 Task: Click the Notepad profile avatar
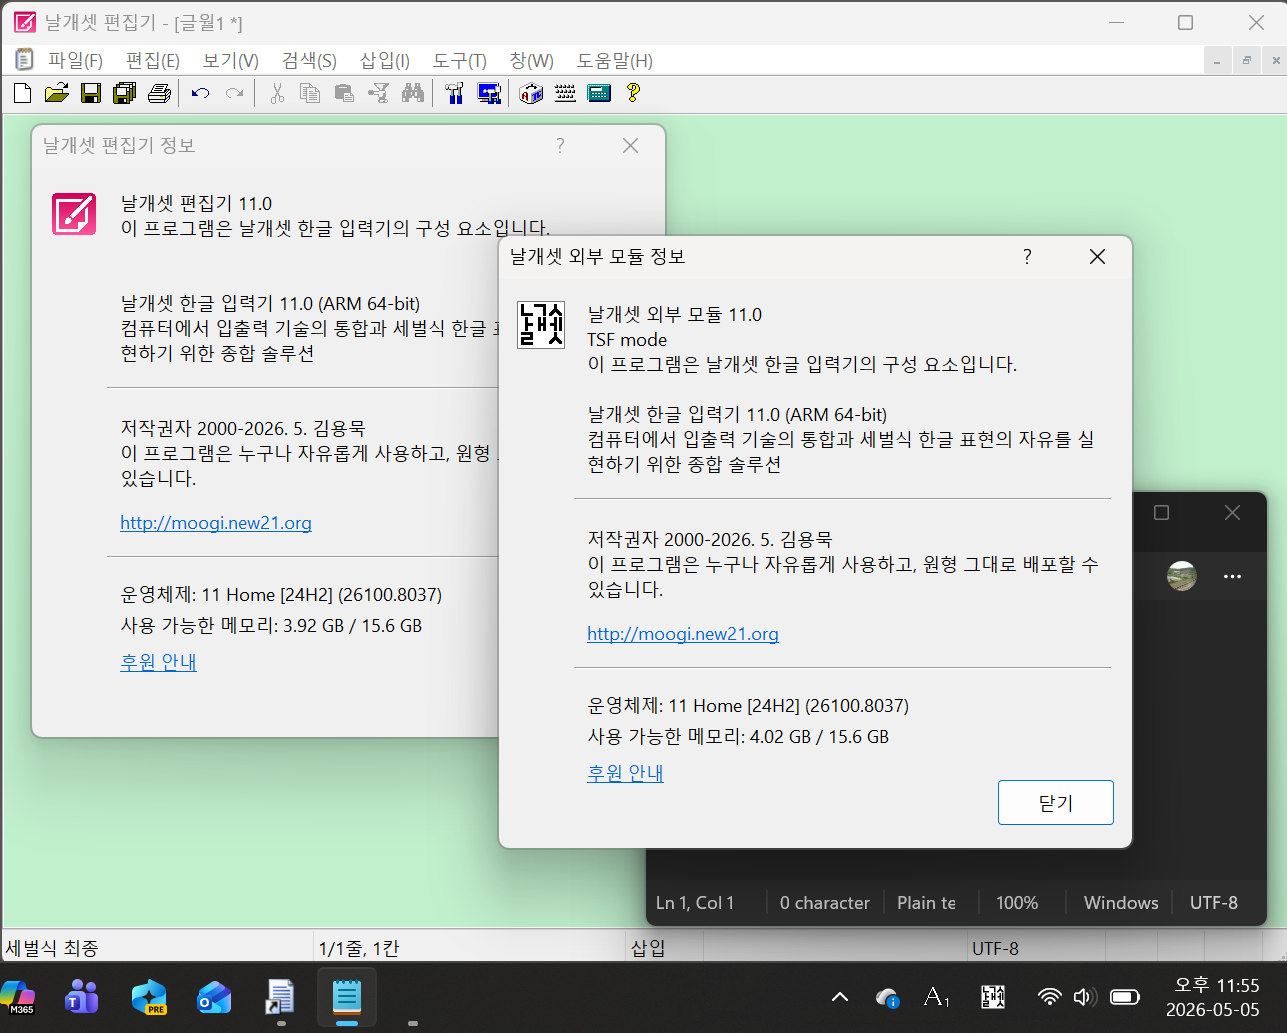(x=1182, y=576)
